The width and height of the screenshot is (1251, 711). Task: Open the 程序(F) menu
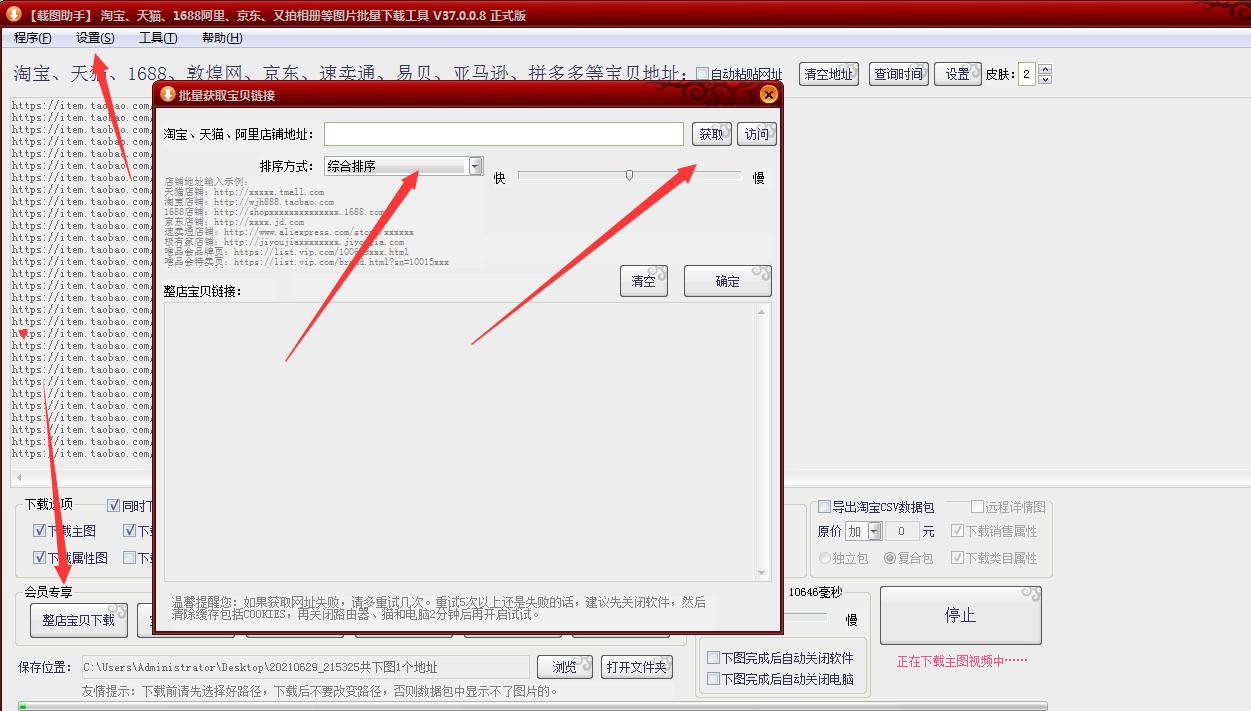tap(33, 38)
